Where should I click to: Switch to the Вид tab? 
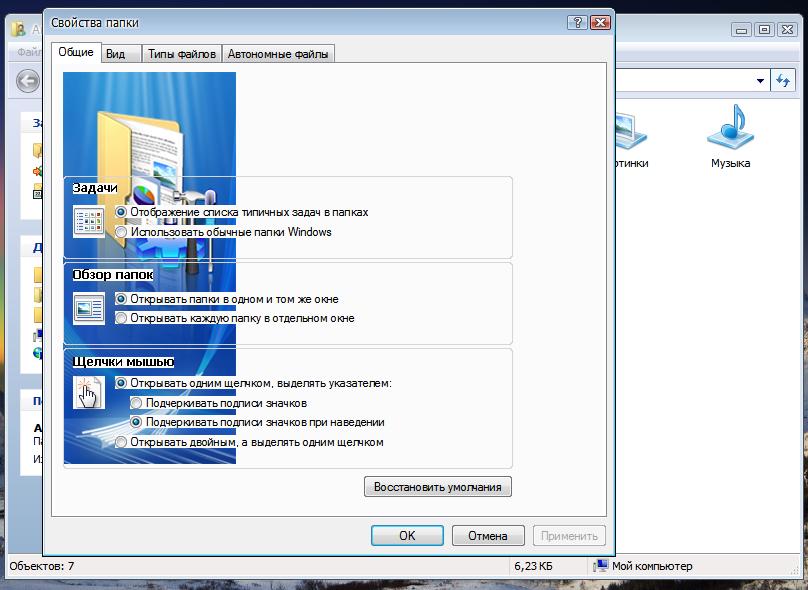tap(116, 54)
